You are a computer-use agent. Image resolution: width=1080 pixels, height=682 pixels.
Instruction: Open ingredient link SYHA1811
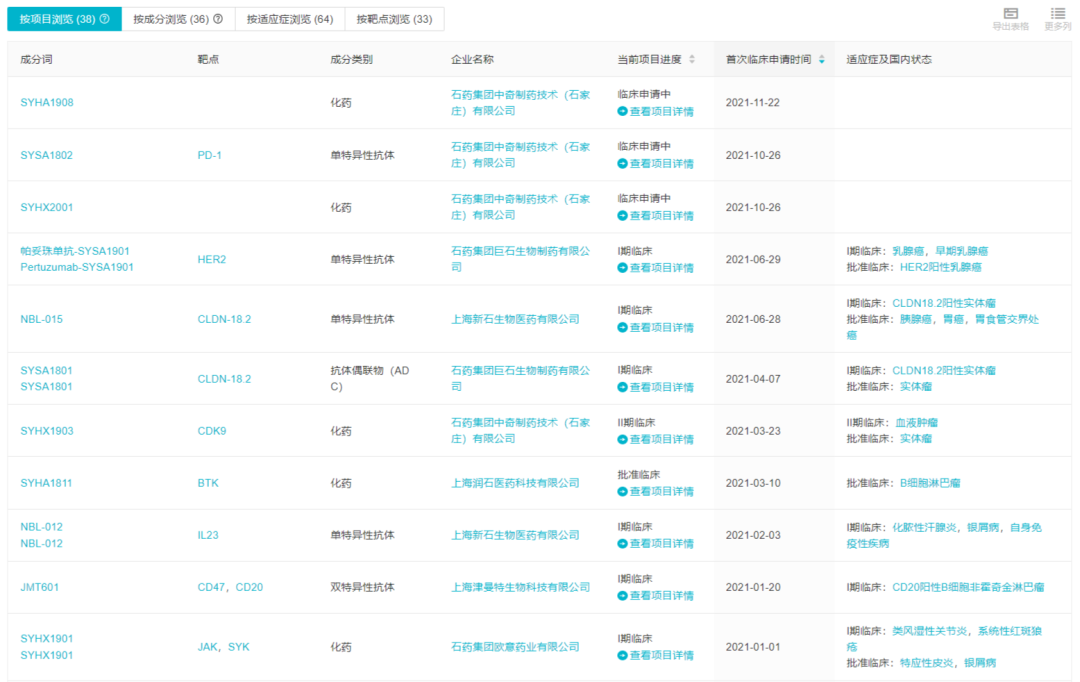45,484
